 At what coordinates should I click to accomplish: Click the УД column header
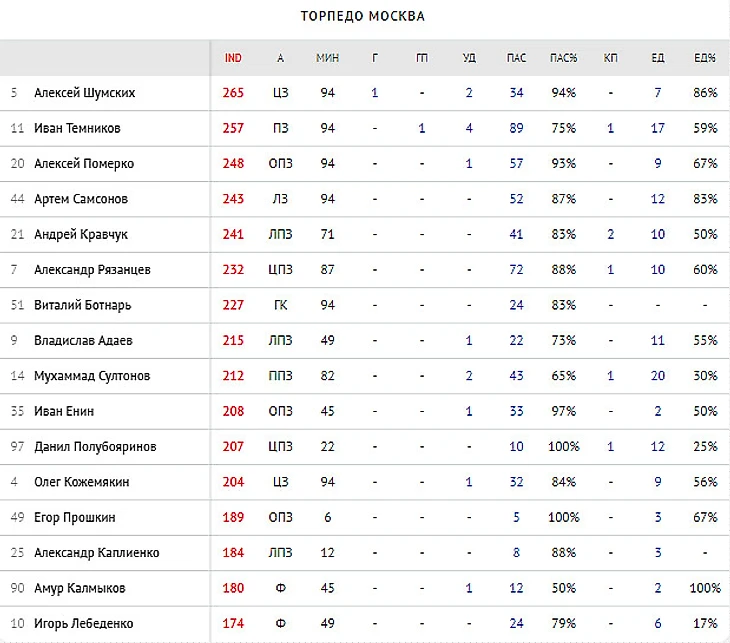pyautogui.click(x=469, y=58)
